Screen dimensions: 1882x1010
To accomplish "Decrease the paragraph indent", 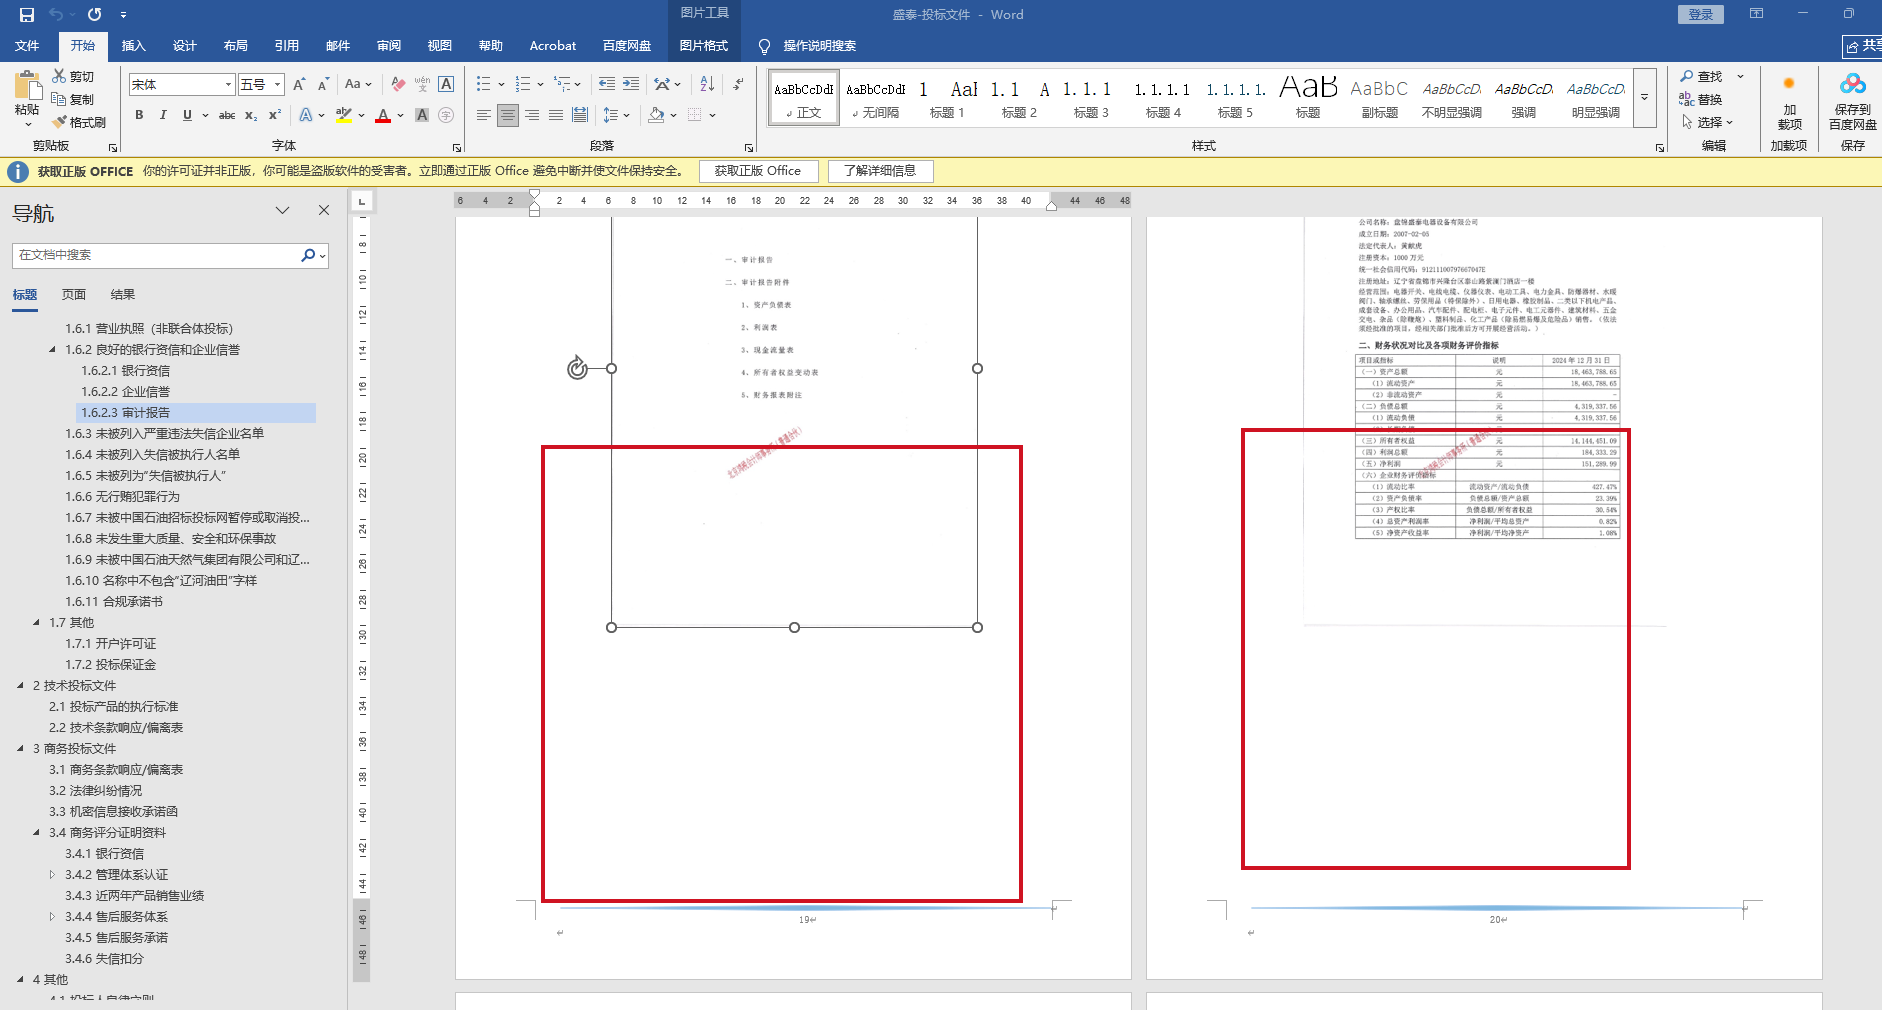I will [606, 85].
